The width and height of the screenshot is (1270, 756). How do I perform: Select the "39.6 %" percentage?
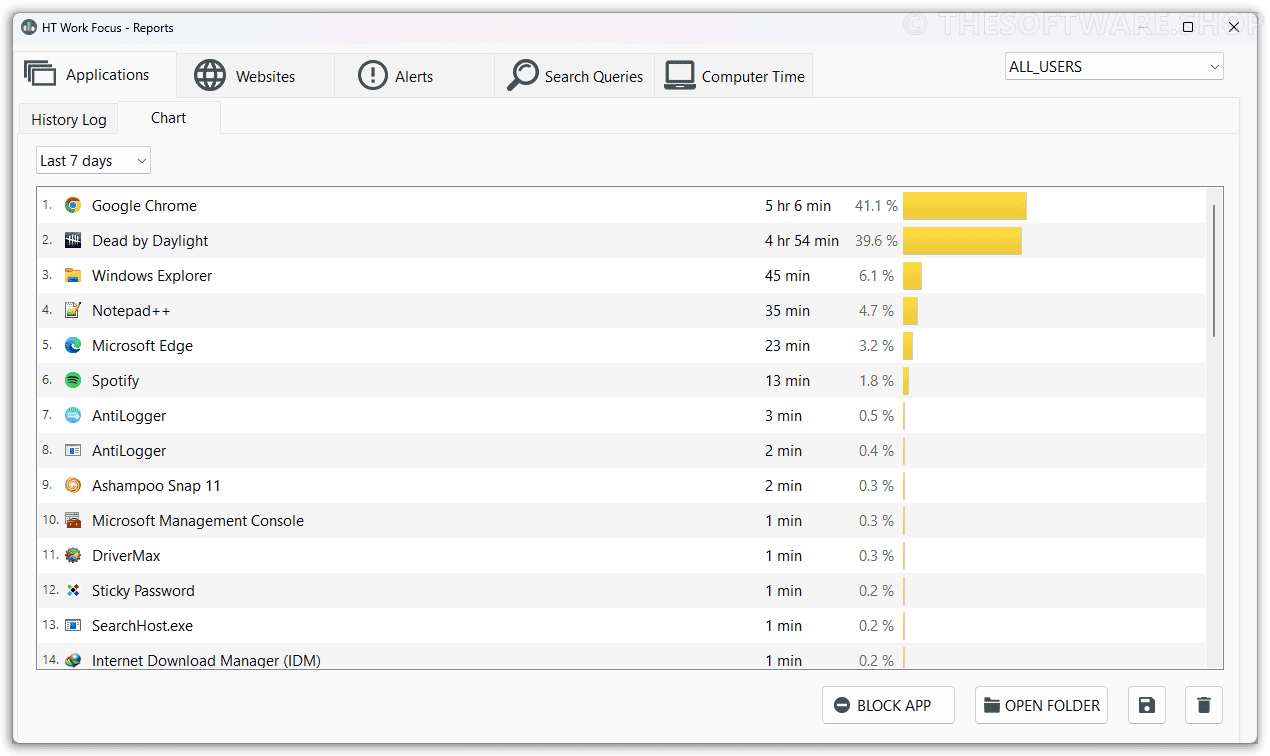click(876, 241)
